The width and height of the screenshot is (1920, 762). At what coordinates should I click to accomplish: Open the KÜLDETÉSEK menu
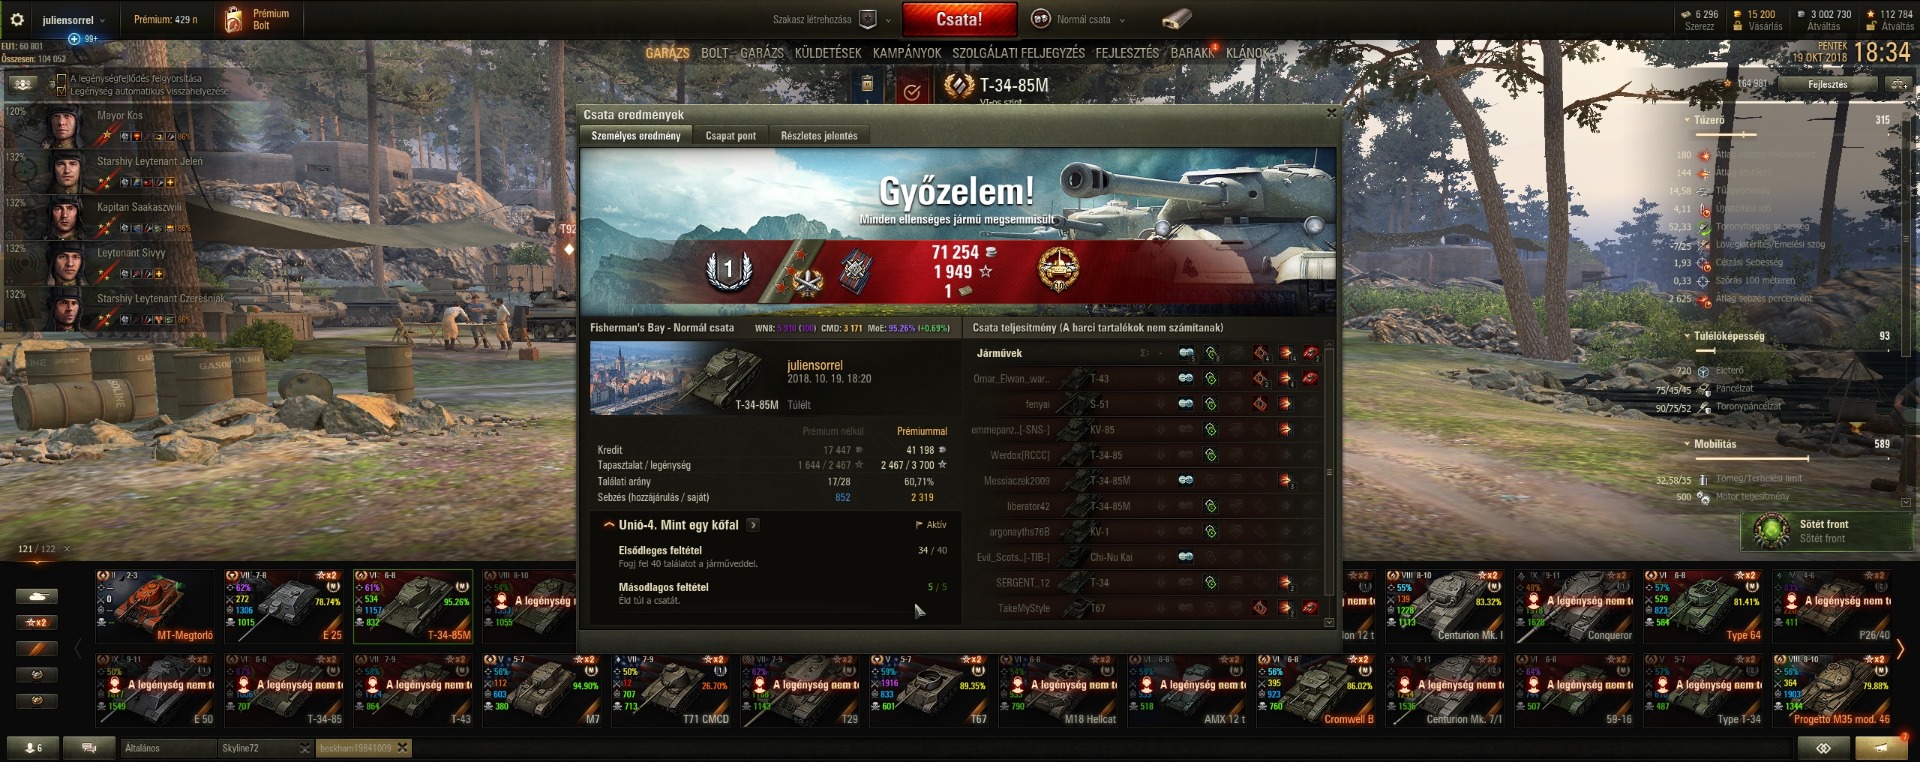[828, 53]
